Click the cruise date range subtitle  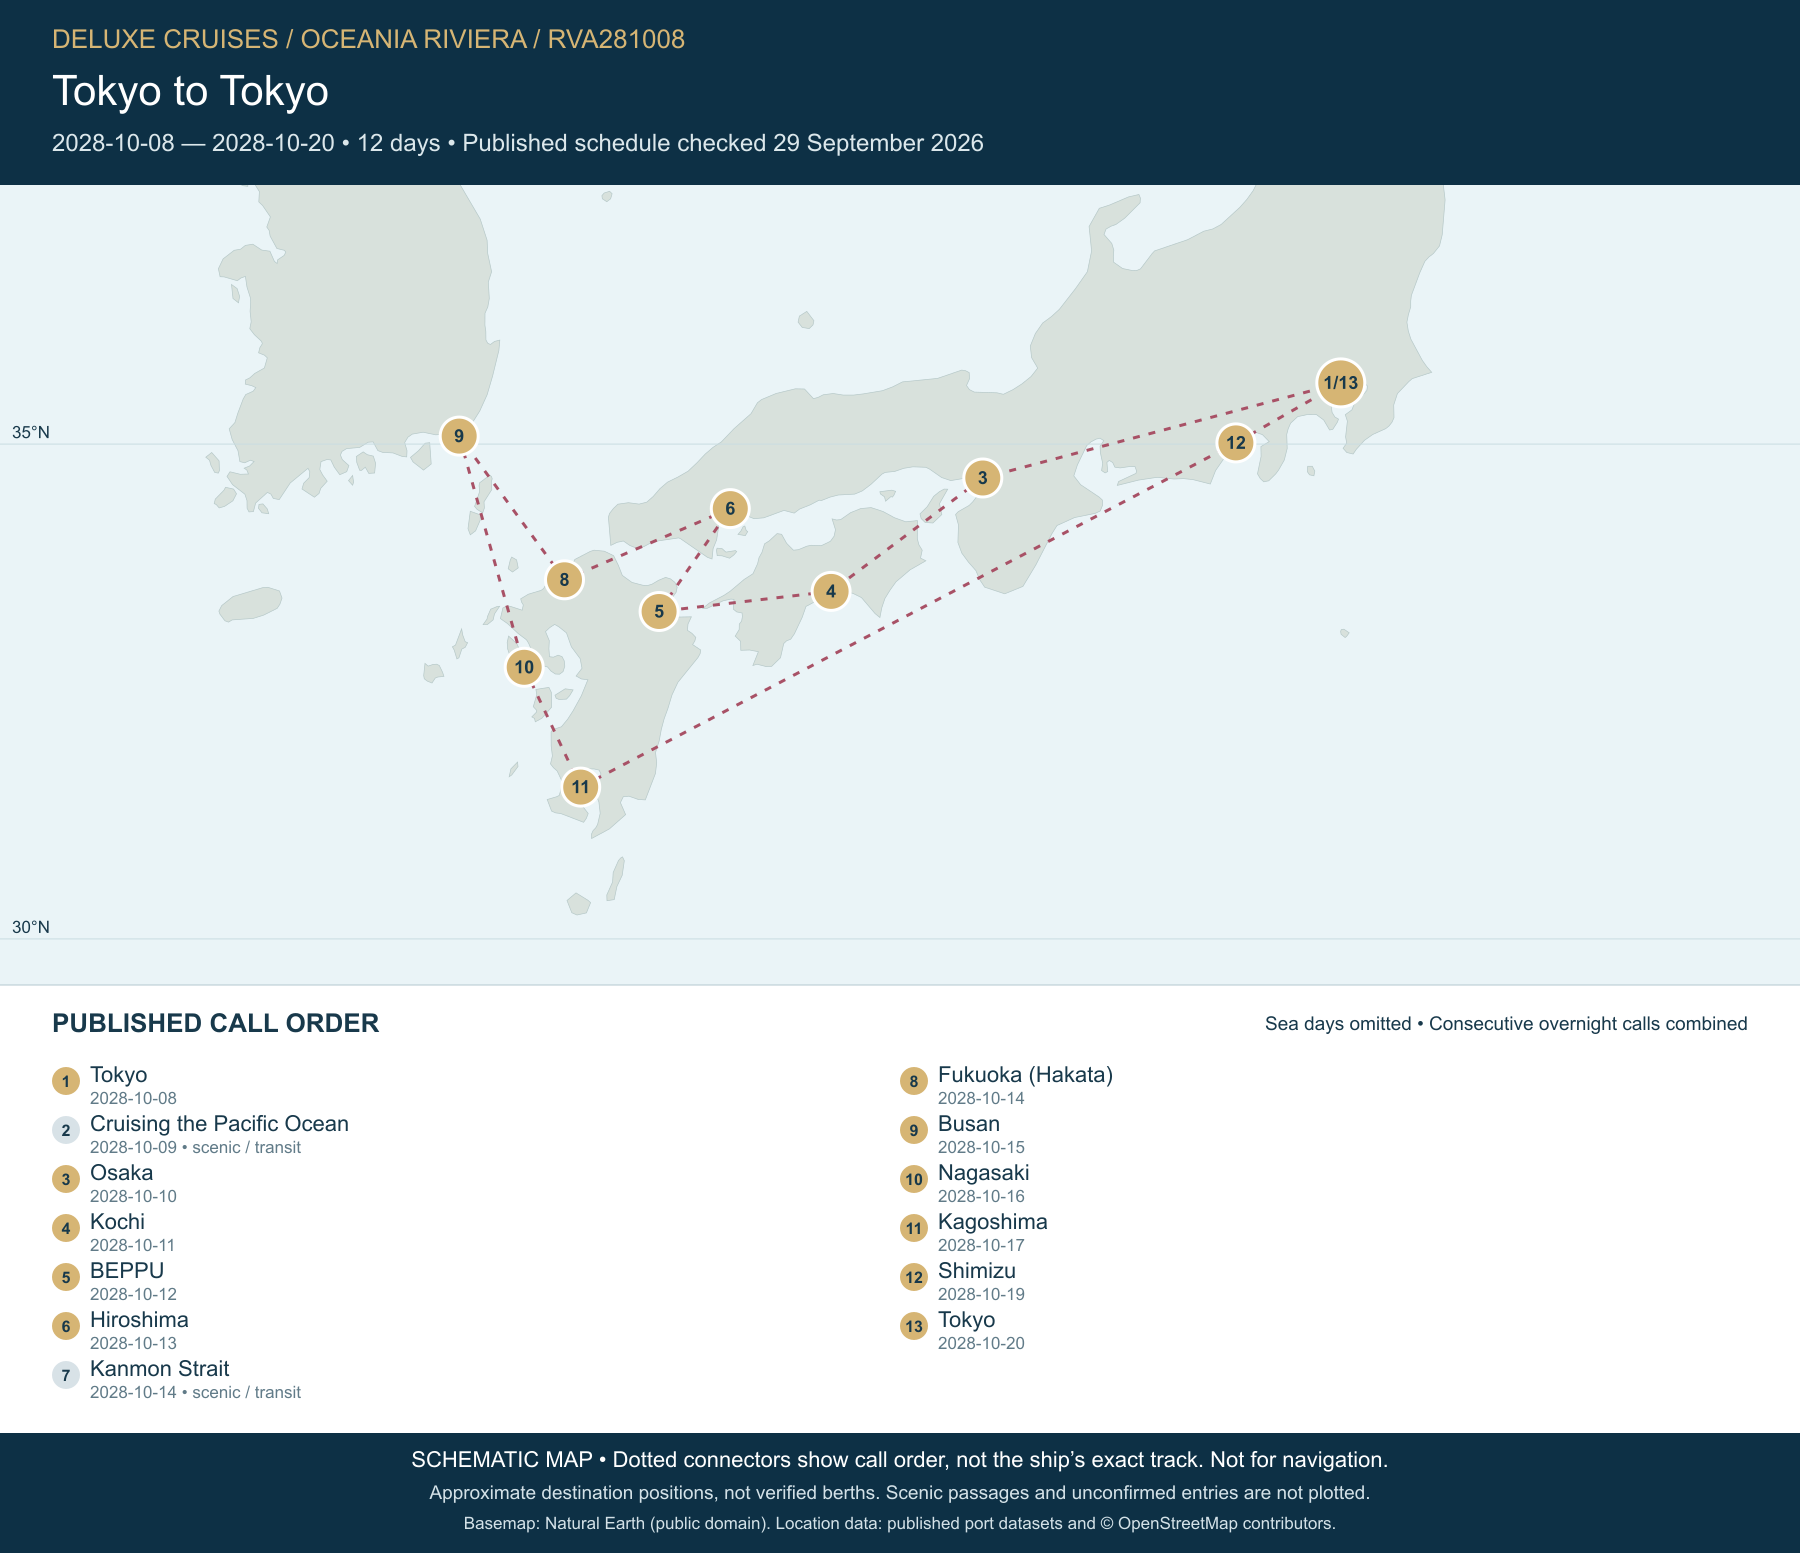pos(518,143)
